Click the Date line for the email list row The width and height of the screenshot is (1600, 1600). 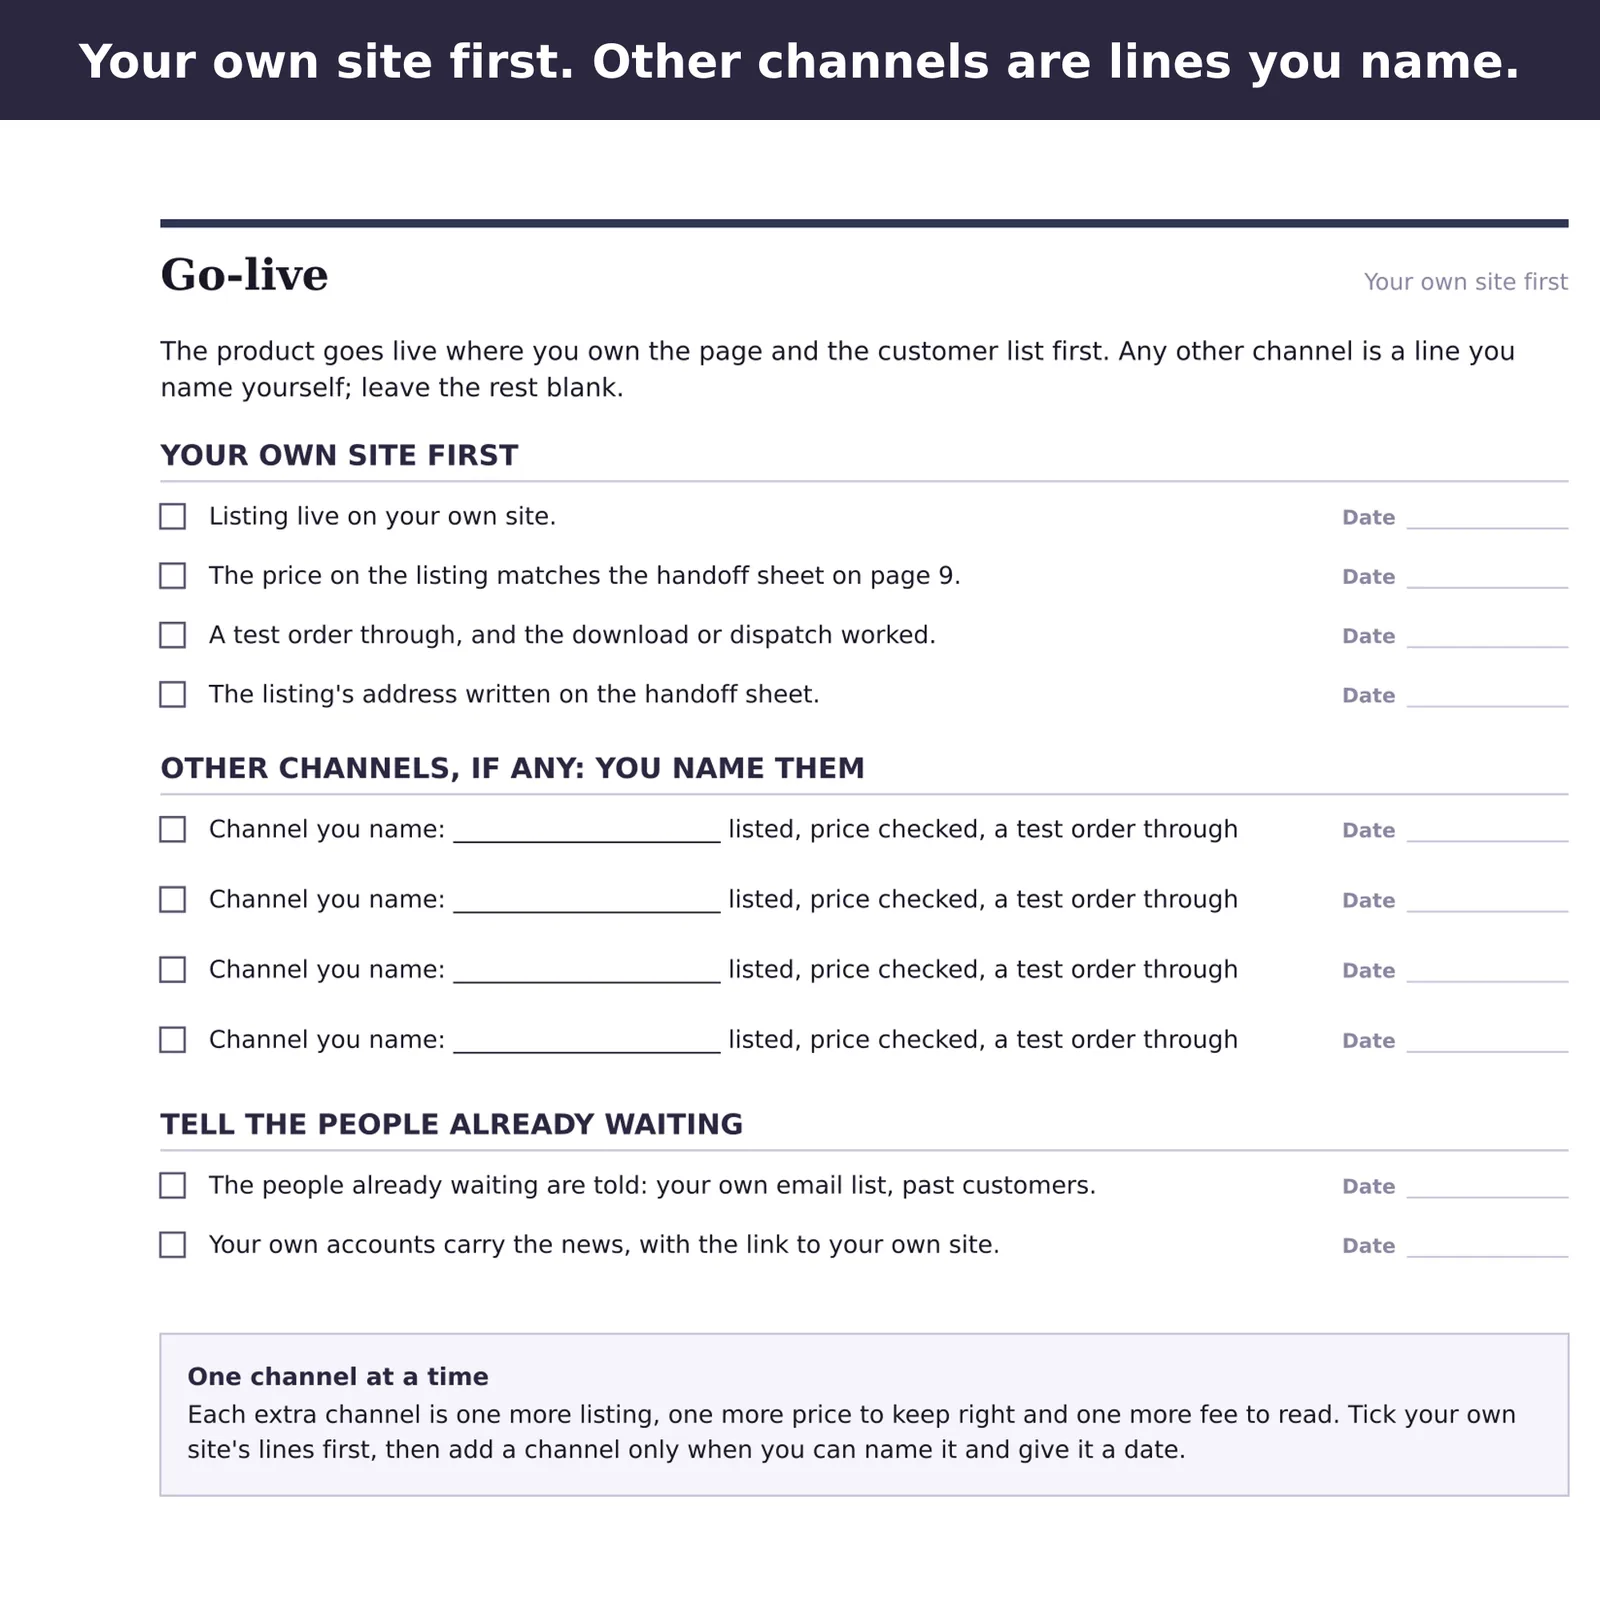coord(1487,1187)
